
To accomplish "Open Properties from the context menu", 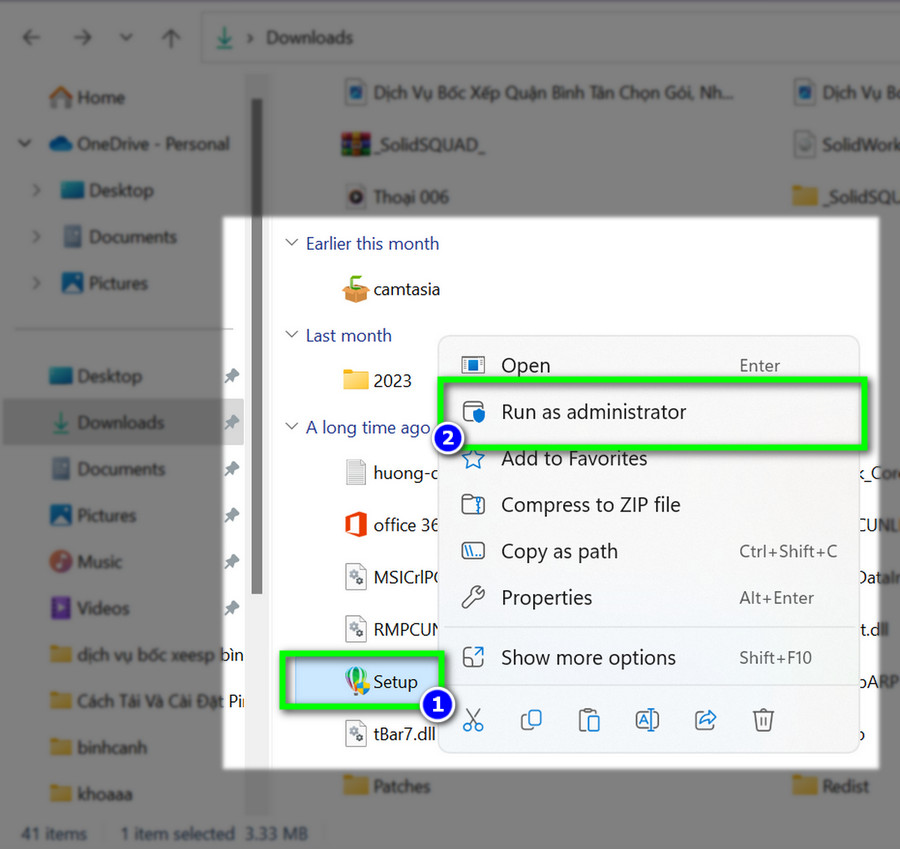I will click(x=546, y=598).
